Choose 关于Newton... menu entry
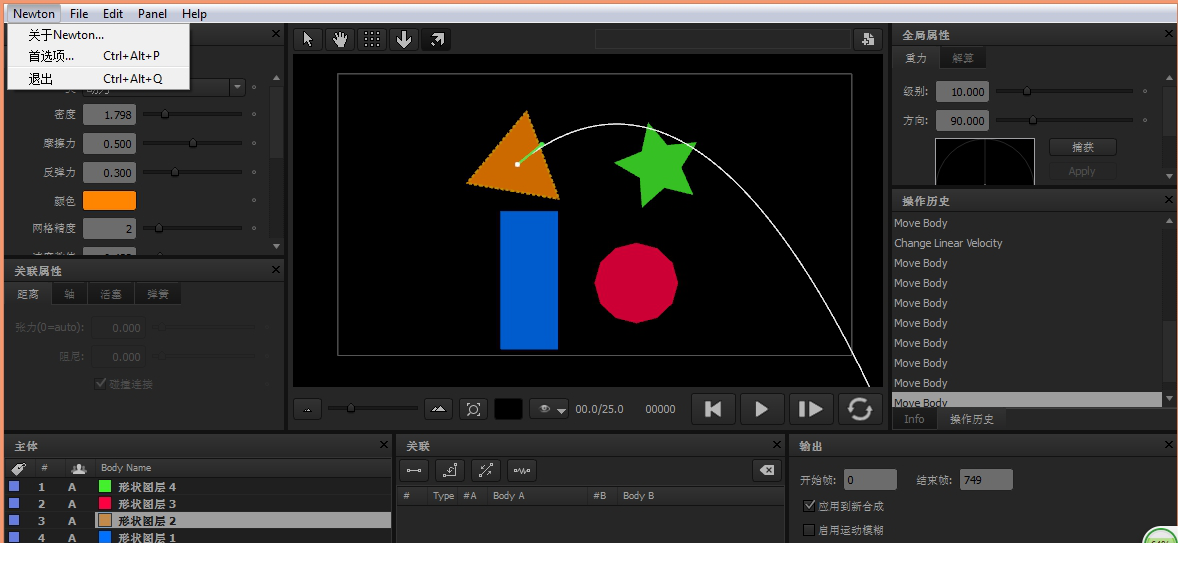The width and height of the screenshot is (1178, 564). [x=98, y=35]
